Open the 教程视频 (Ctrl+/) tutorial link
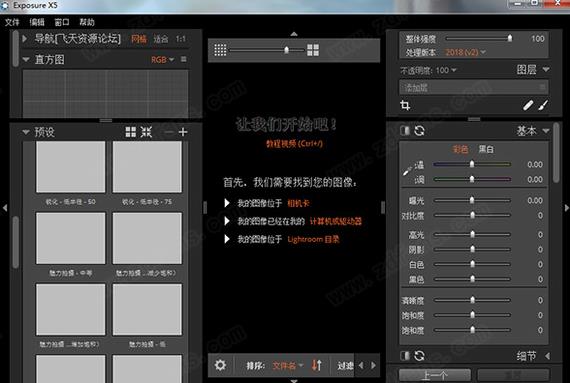Screen dimensions: 570x383 [x=294, y=144]
